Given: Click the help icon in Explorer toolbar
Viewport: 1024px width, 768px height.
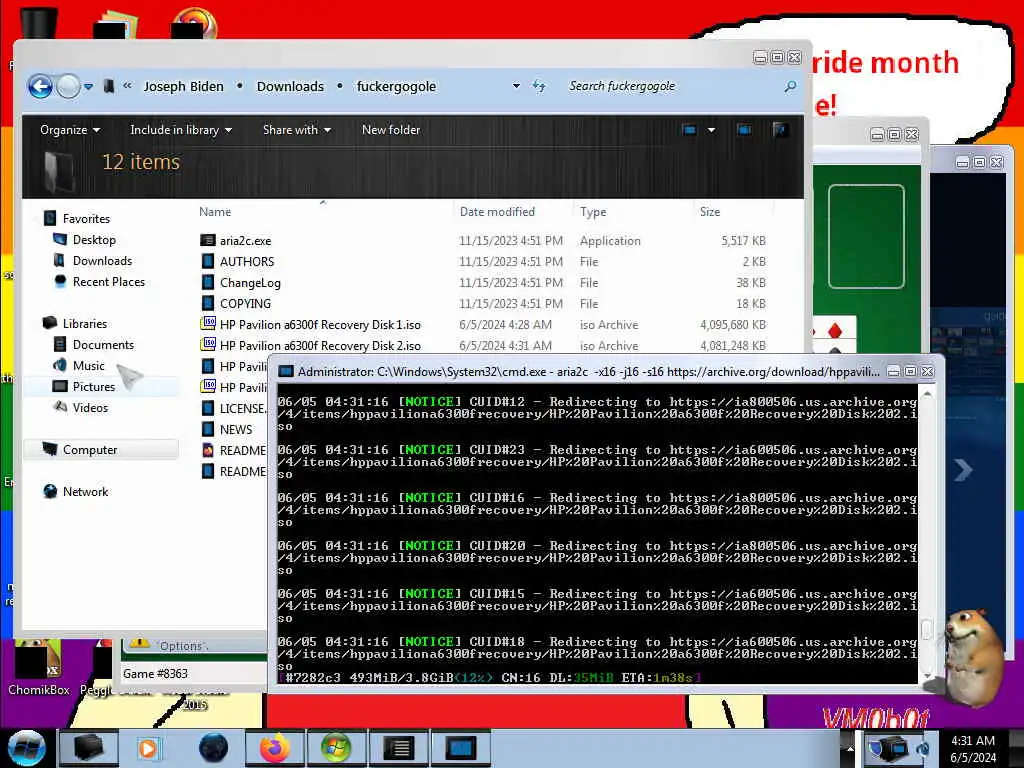Looking at the screenshot, I should (x=780, y=130).
